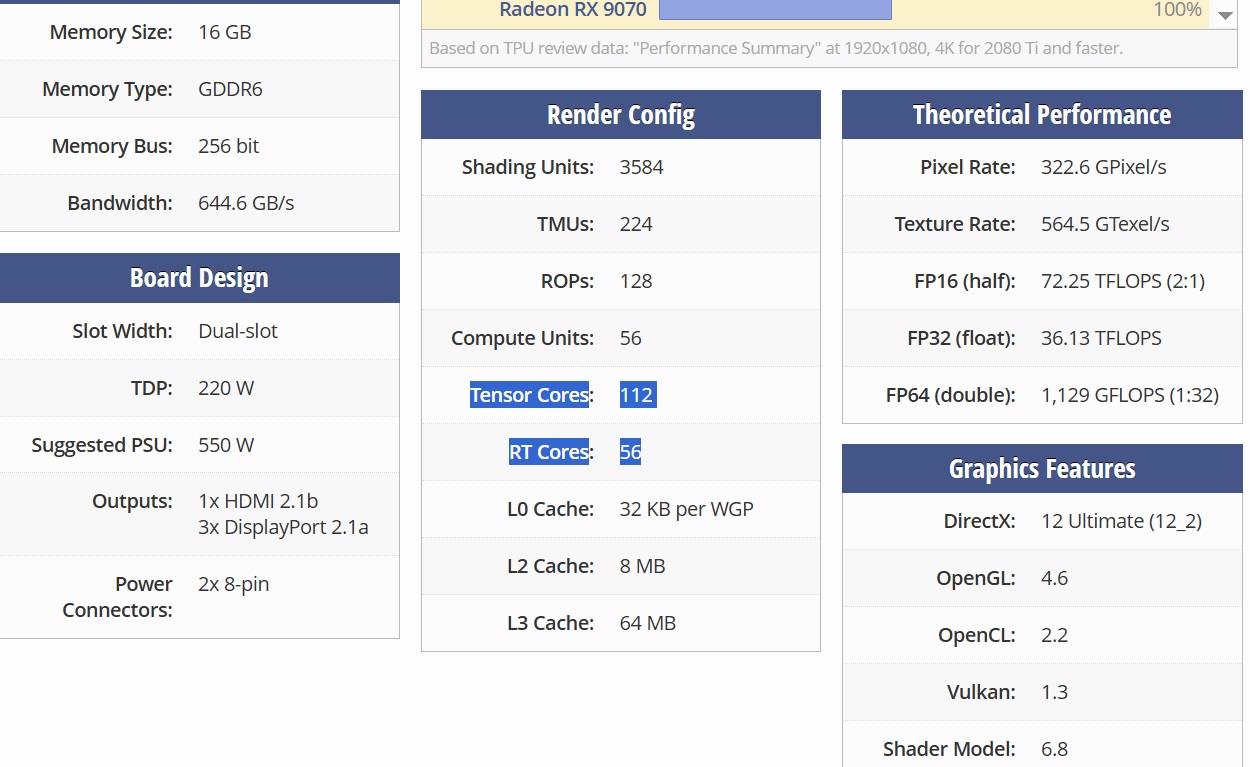Select the RT Cores value 56
This screenshot has width=1250, height=767.
pos(630,452)
